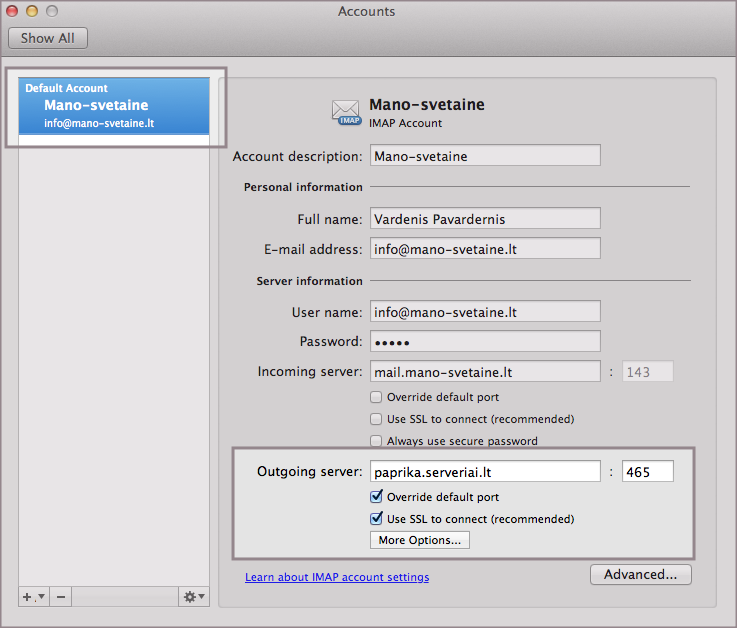
Task: Click the Advanced... button
Action: [x=641, y=574]
